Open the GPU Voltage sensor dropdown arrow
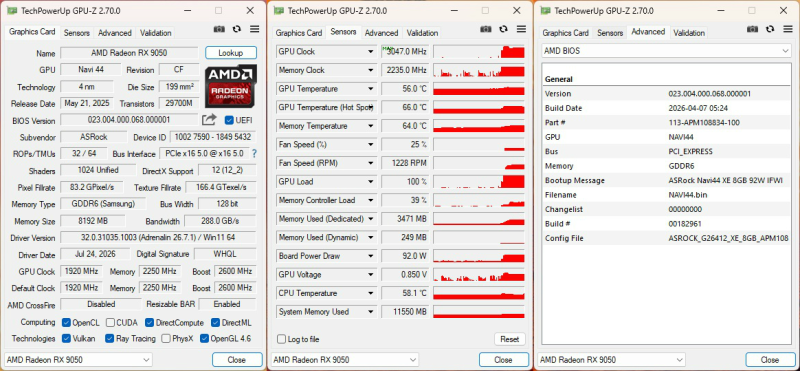The height and width of the screenshot is (371, 800). pyautogui.click(x=371, y=275)
